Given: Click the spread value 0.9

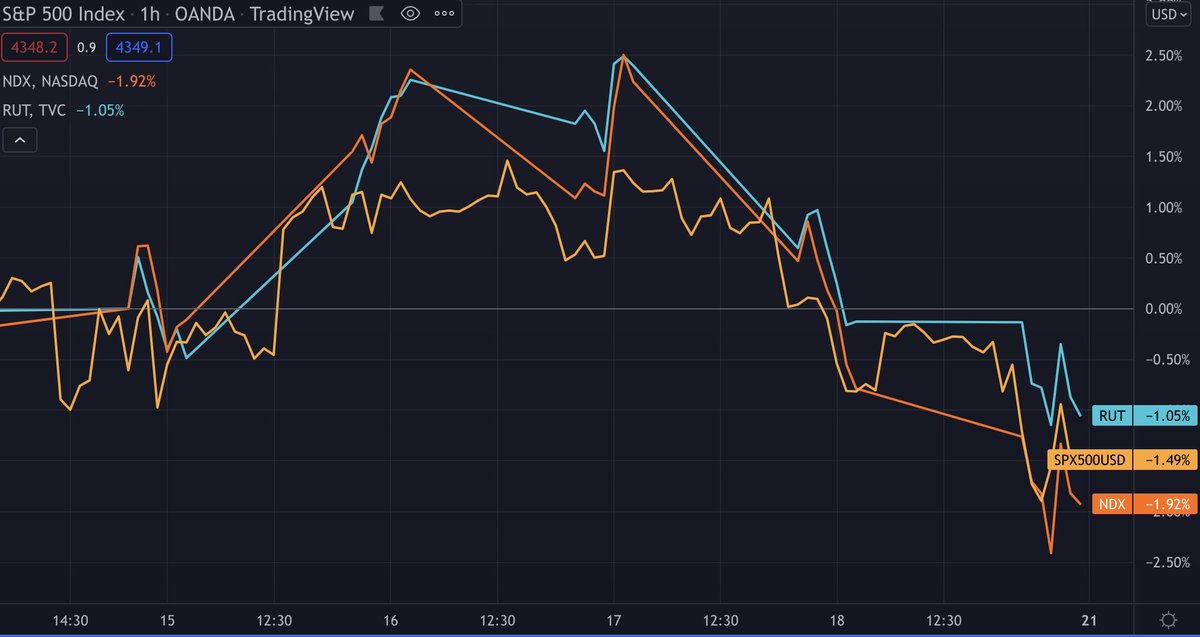Looking at the screenshot, I should click(85, 47).
